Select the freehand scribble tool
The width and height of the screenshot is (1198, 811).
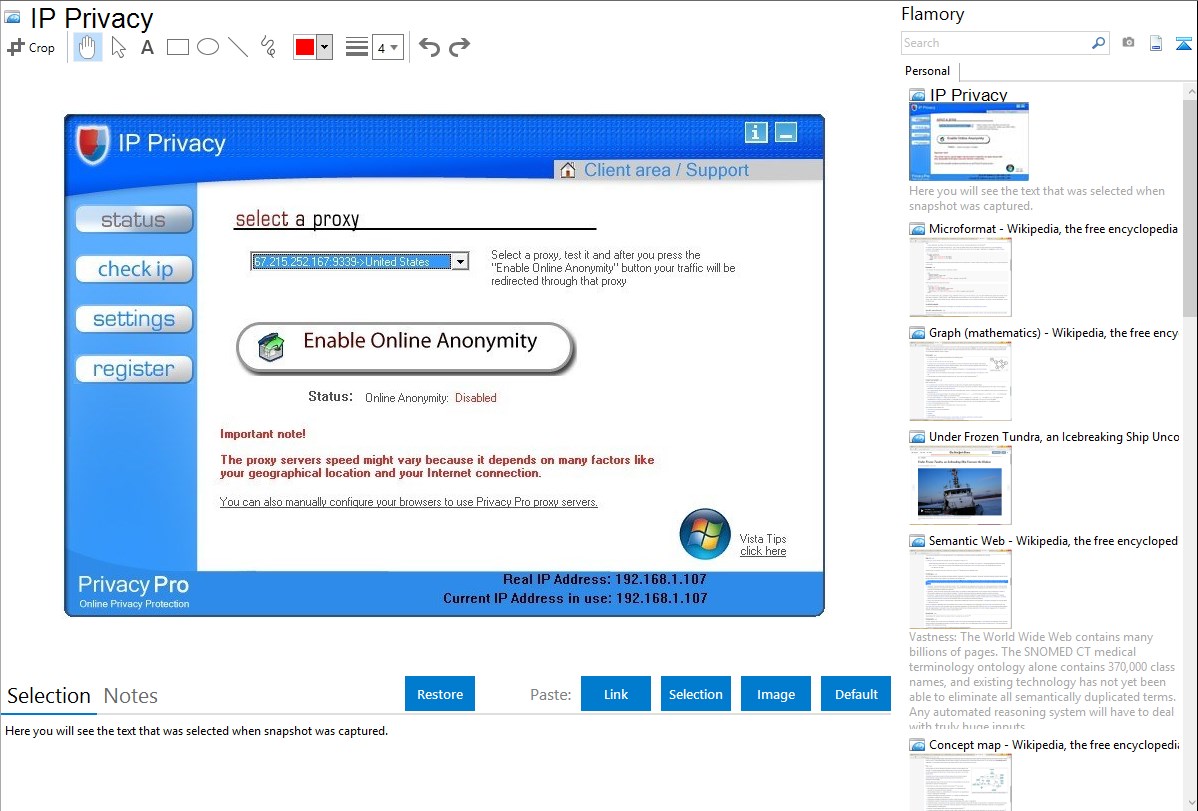point(267,47)
